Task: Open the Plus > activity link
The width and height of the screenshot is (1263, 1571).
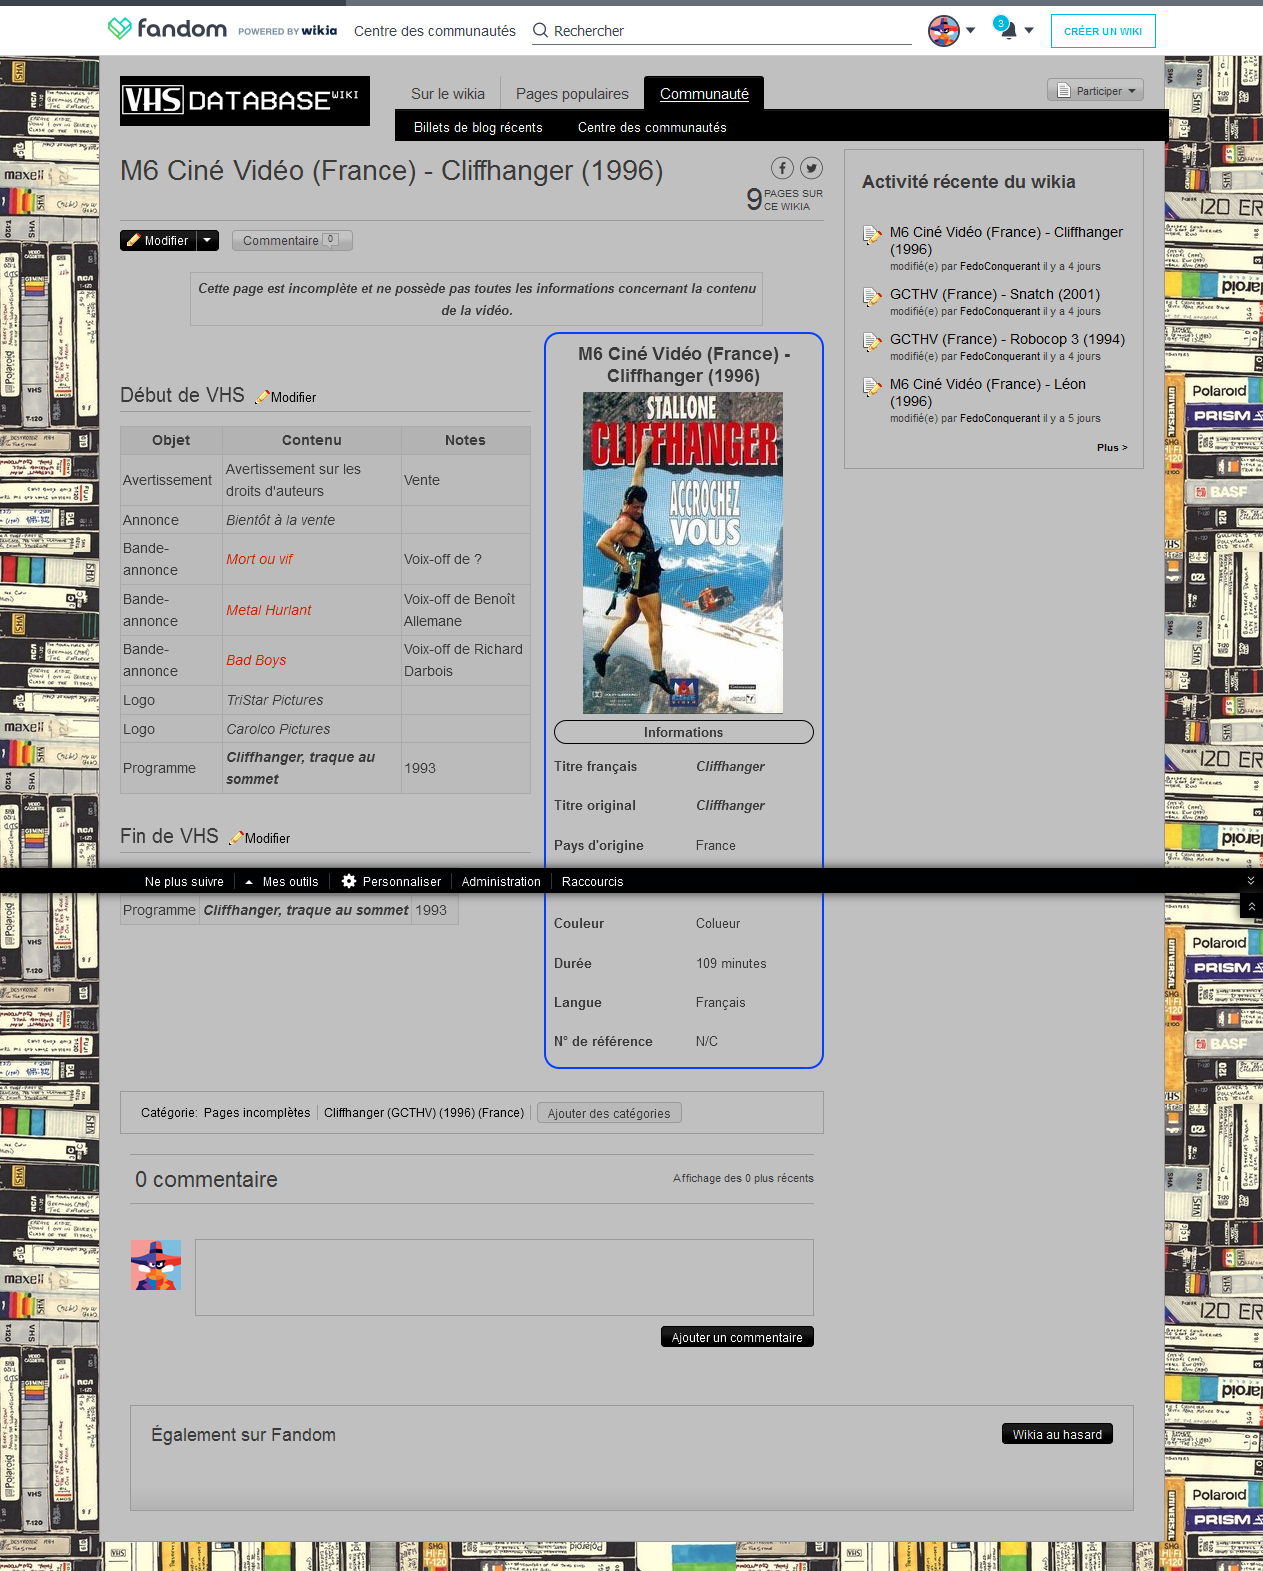Action: pos(1112,447)
